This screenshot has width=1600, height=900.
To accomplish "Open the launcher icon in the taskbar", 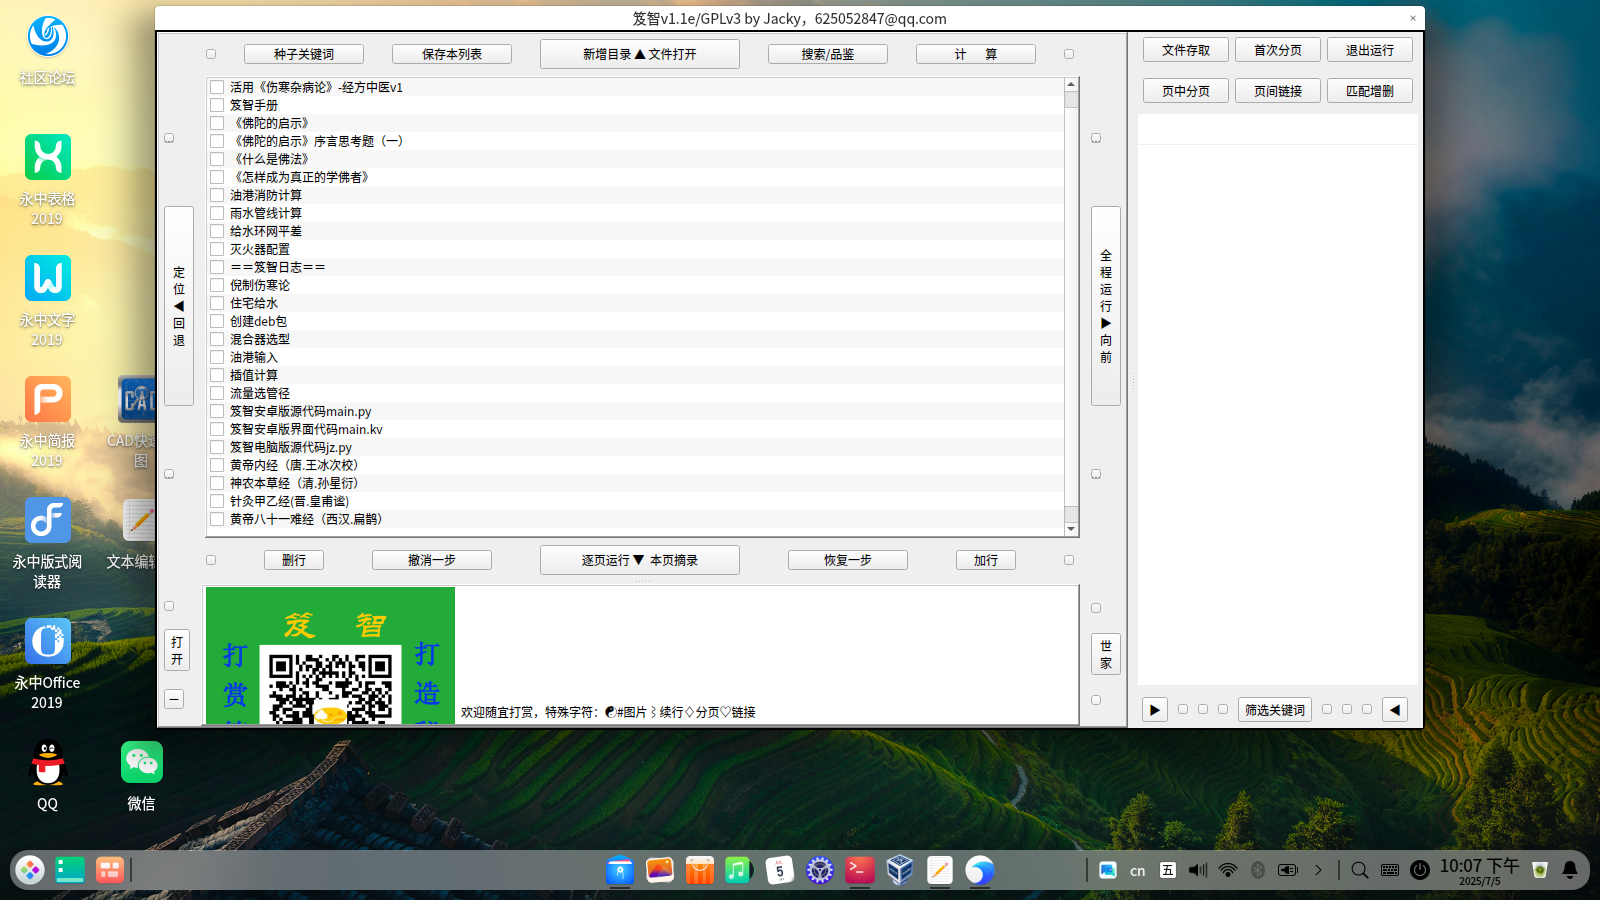I will 30,870.
